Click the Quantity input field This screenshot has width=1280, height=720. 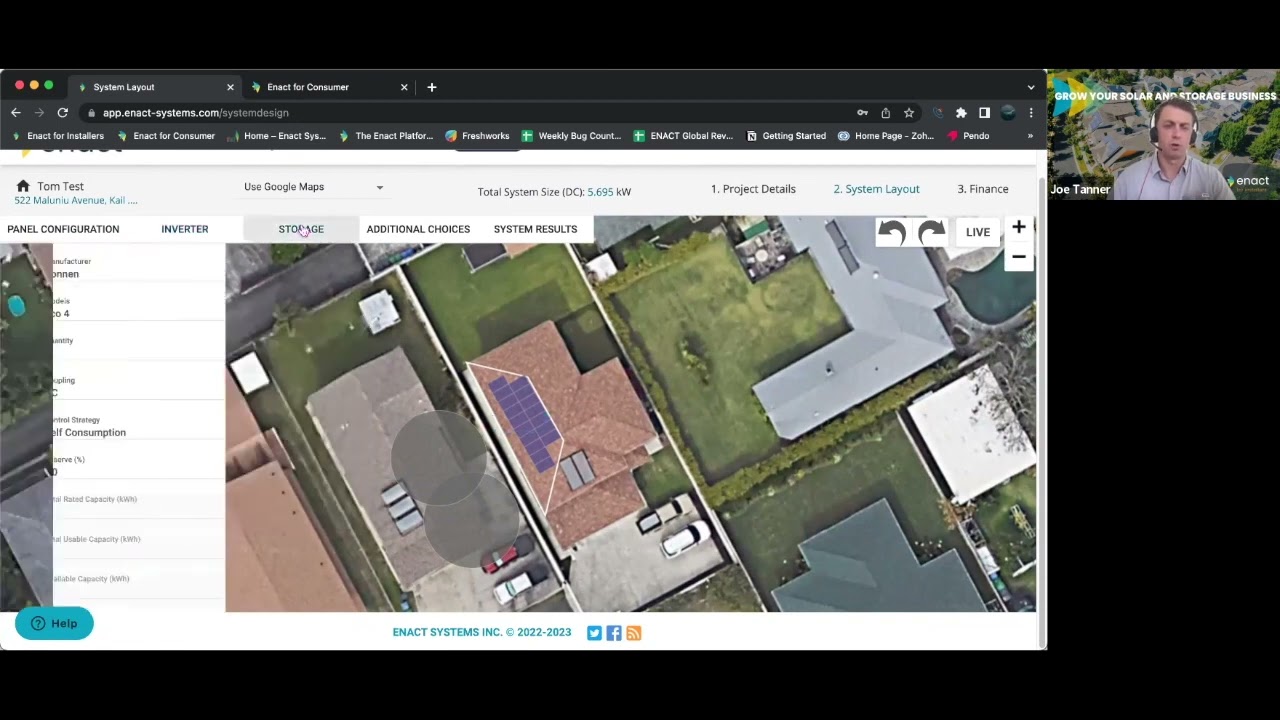pos(138,350)
